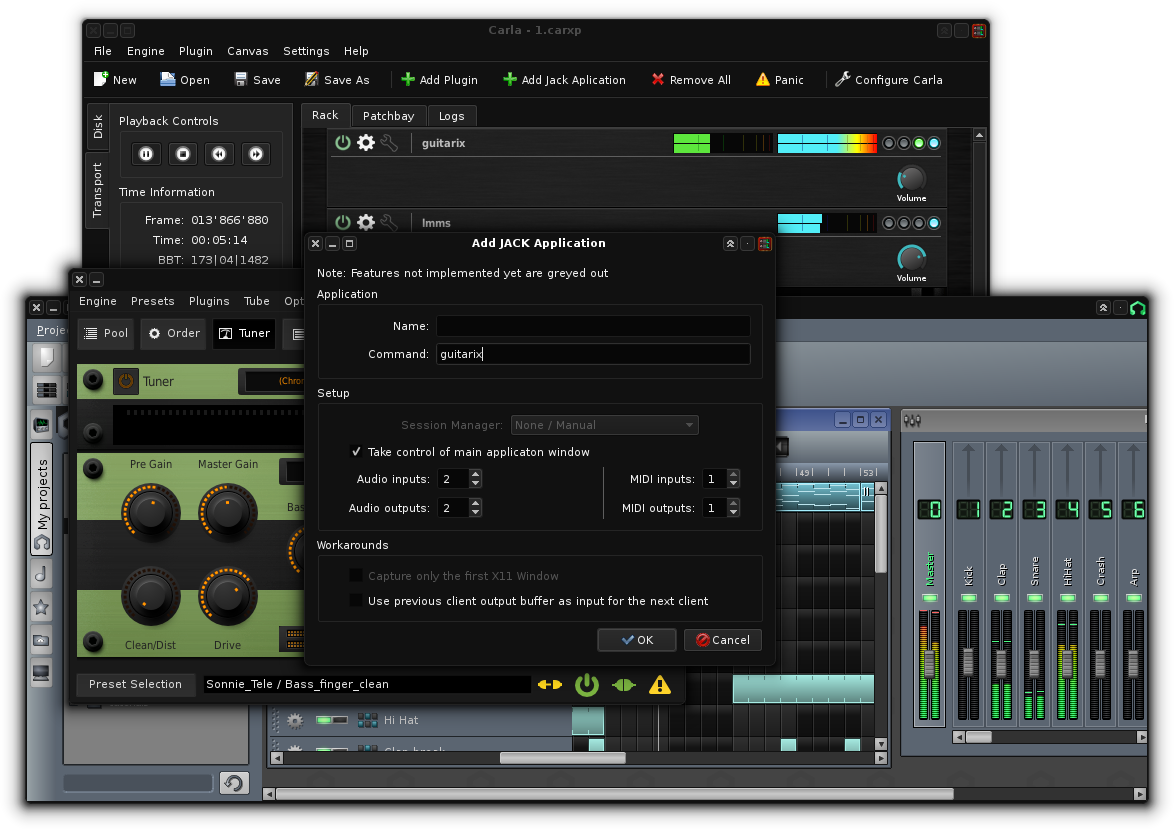Toggle the Tuner power switch
Viewport: 1174px width, 829px height.
tap(126, 381)
